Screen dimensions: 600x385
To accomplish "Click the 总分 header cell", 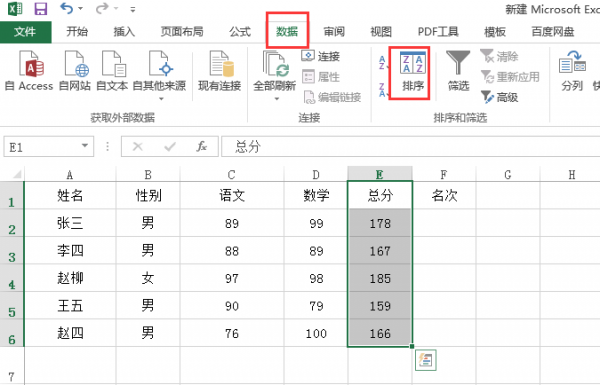I will click(x=380, y=195).
